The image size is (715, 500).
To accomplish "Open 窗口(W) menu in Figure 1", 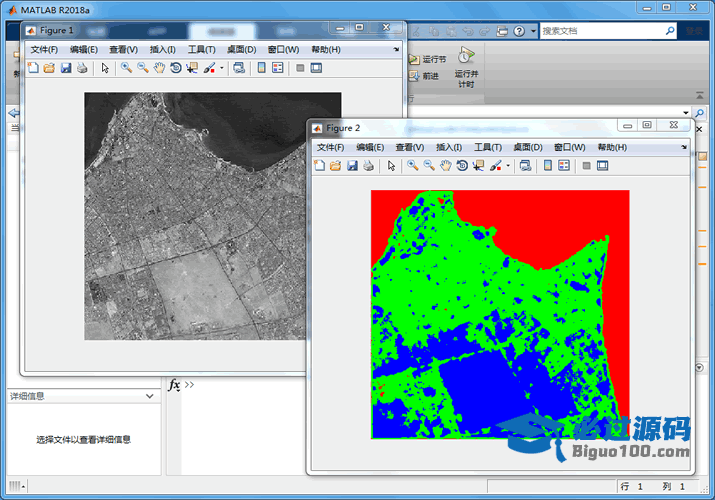I will pos(284,50).
